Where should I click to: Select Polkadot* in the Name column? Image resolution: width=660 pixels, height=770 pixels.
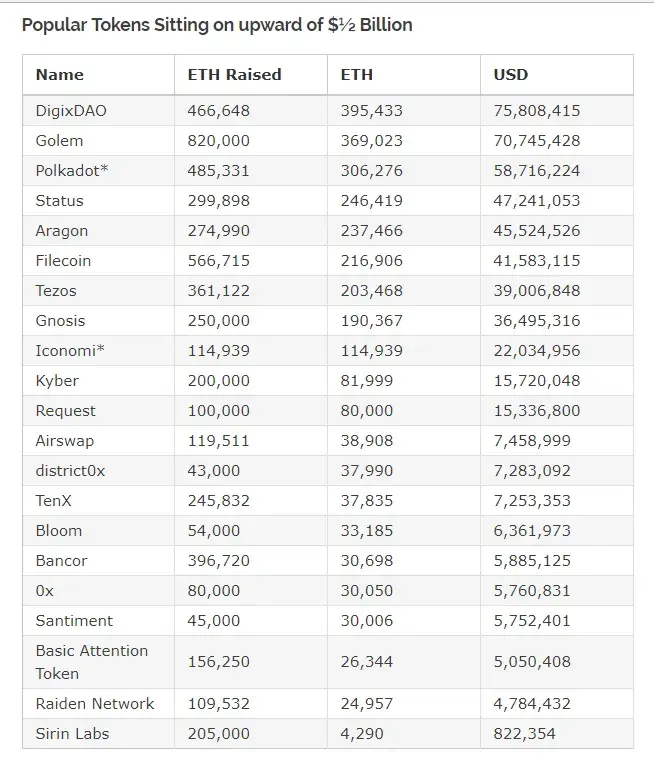[x=72, y=170]
